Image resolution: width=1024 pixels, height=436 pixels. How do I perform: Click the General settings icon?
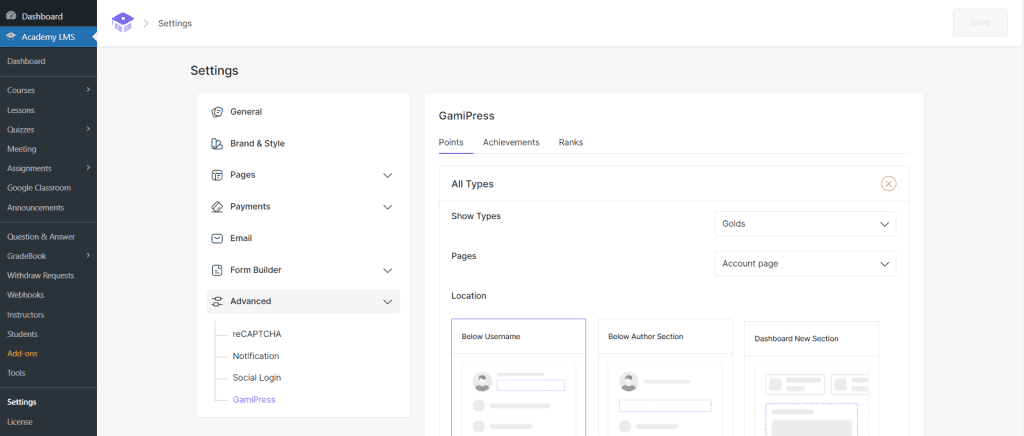(217, 112)
